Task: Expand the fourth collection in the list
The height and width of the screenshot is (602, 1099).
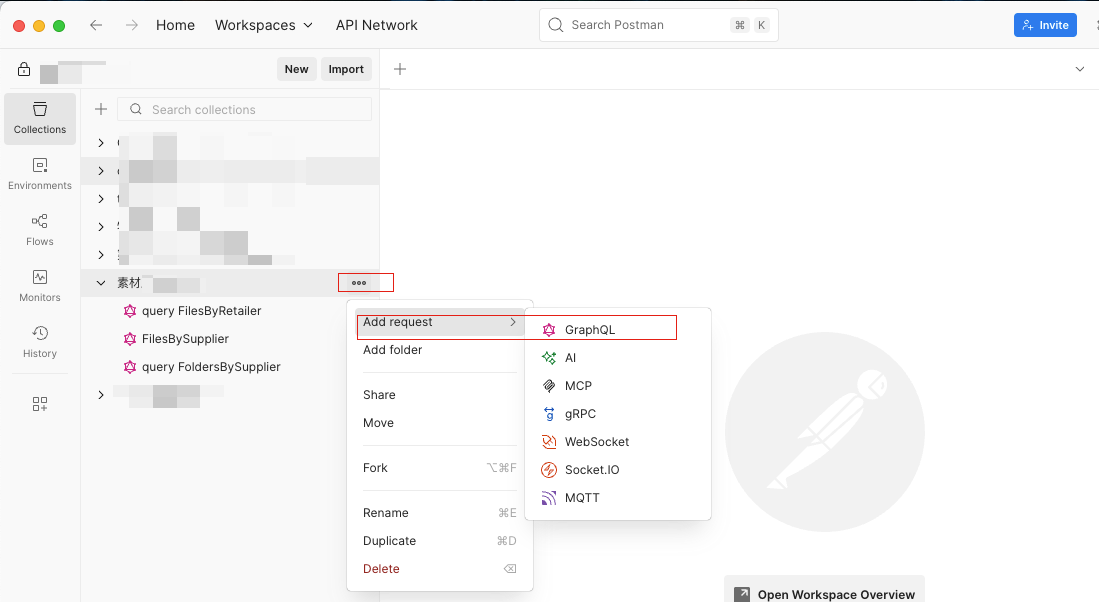Action: (x=101, y=227)
